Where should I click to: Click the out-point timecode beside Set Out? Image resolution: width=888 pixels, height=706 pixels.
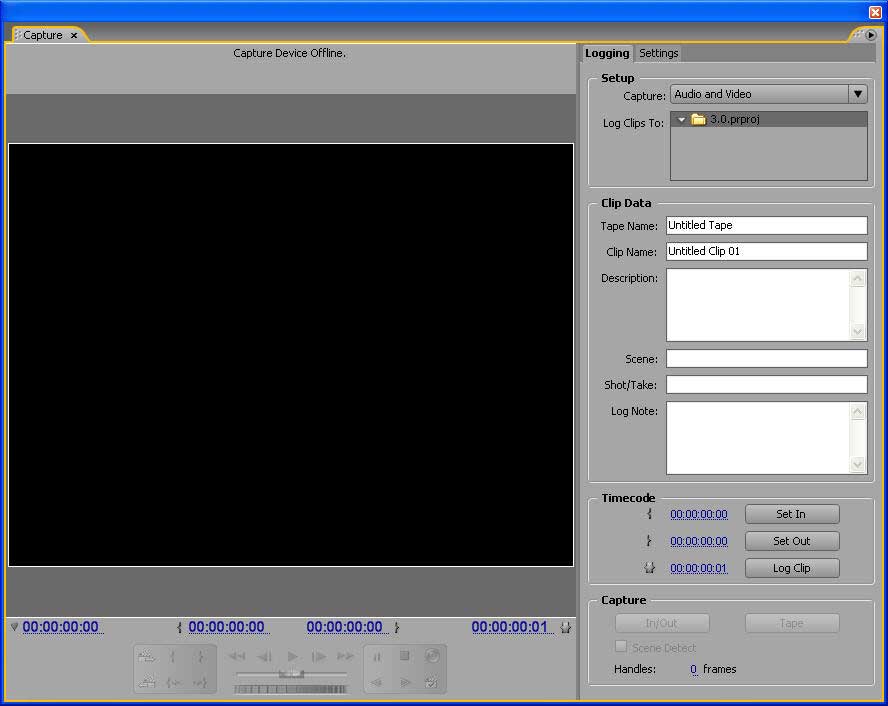[699, 541]
